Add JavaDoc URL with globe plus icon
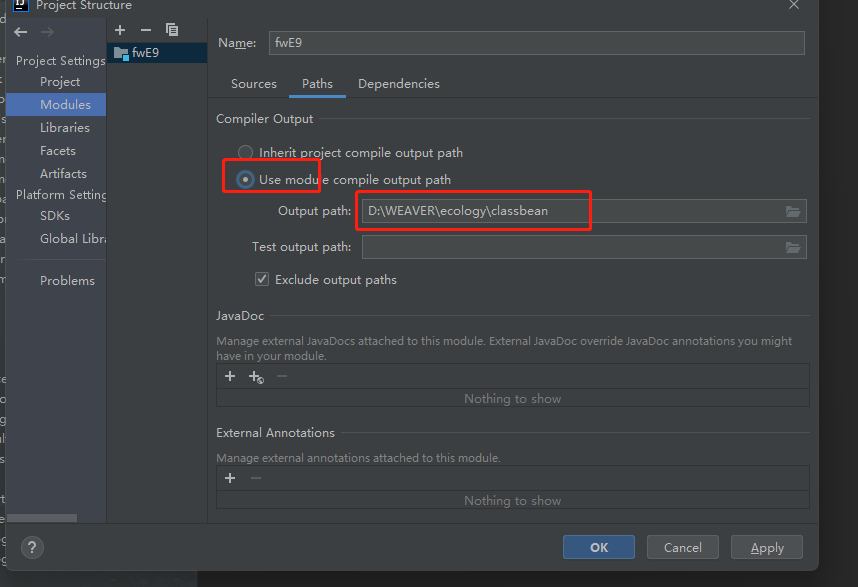 click(x=256, y=377)
